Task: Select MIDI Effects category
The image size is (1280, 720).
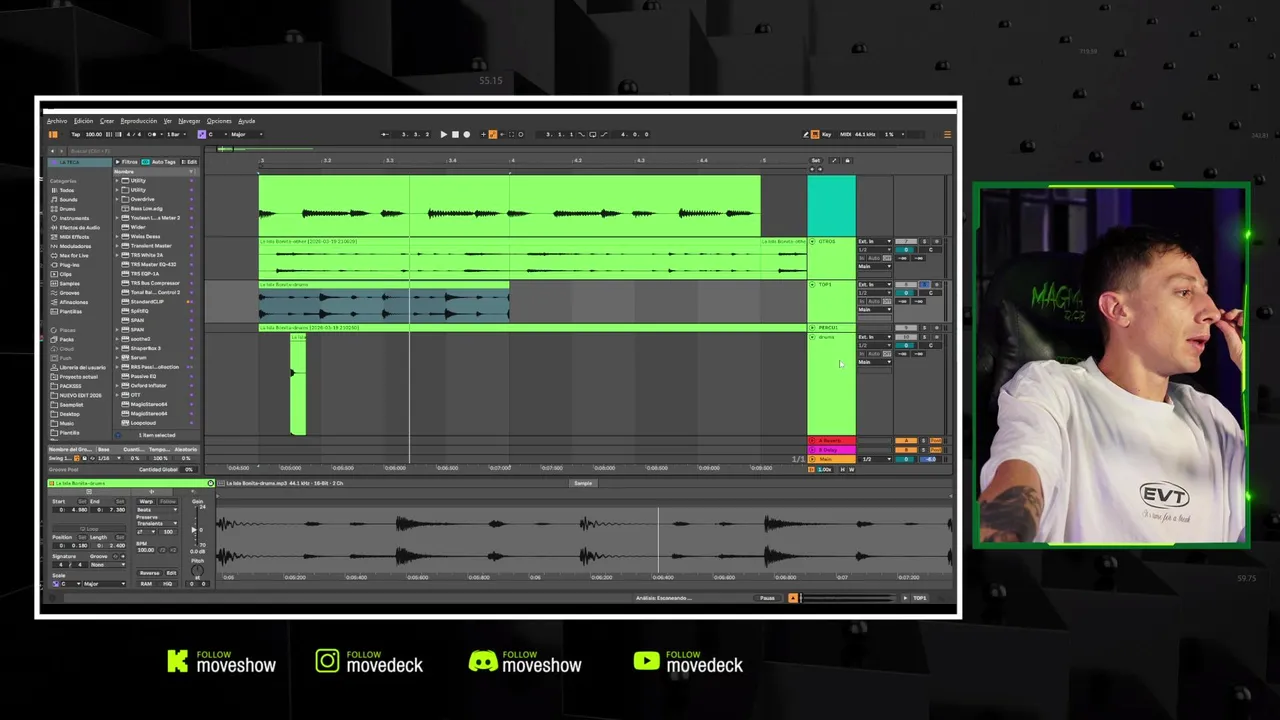Action: [x=72, y=237]
